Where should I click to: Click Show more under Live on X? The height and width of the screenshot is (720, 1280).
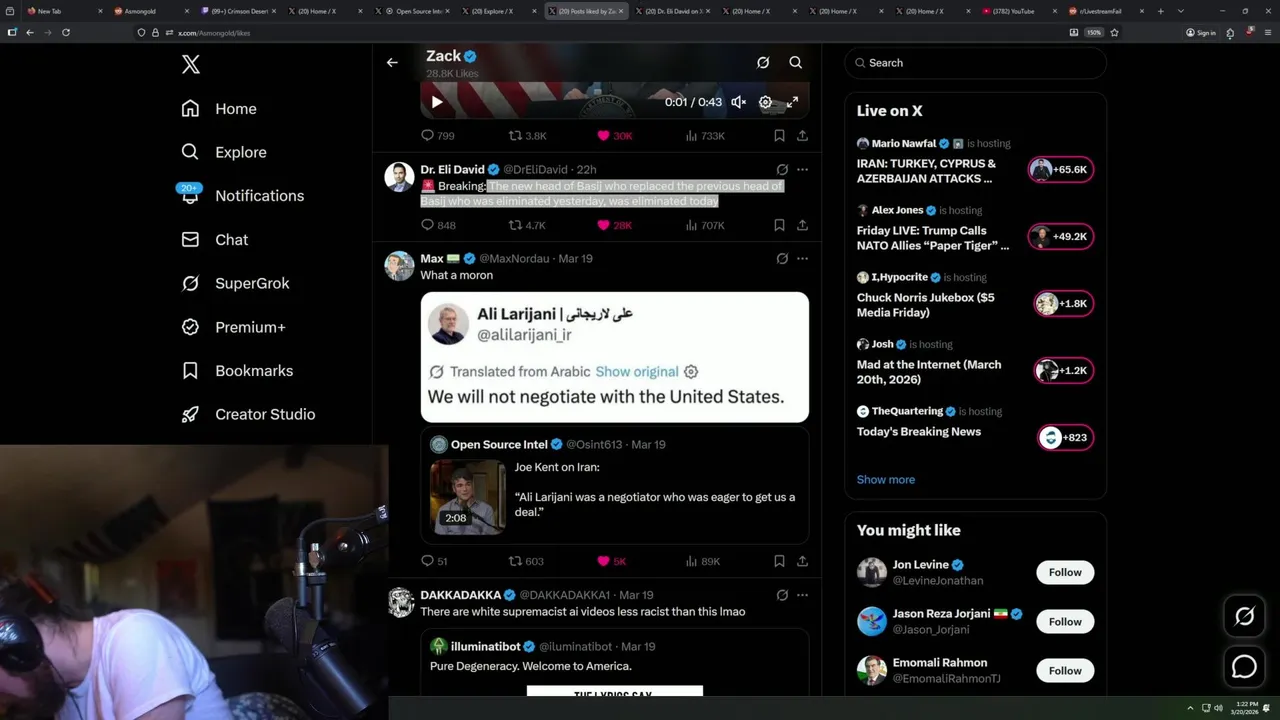[885, 479]
